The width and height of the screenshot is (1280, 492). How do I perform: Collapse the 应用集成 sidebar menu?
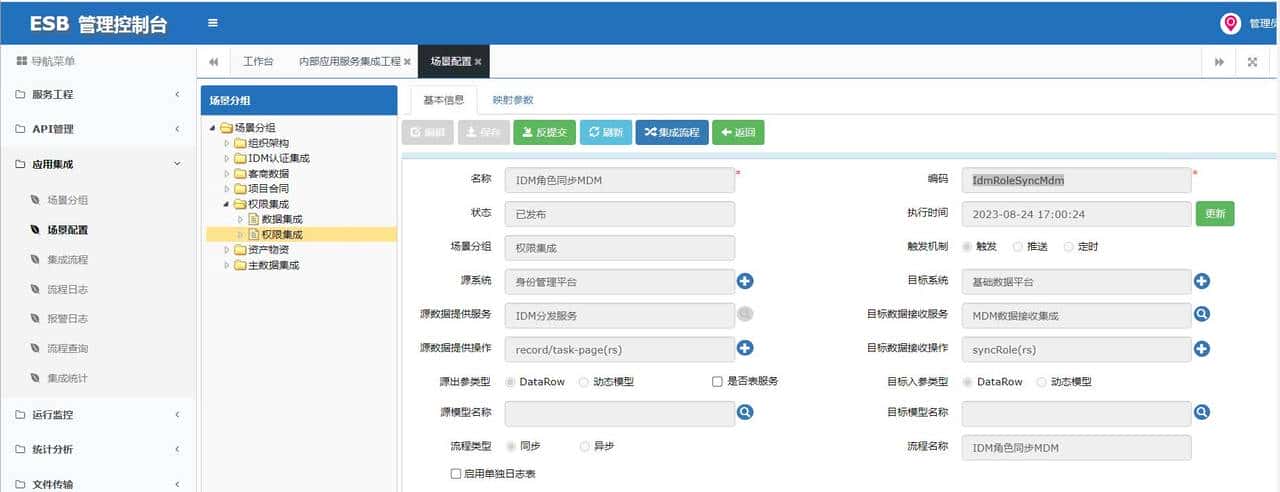tap(98, 164)
